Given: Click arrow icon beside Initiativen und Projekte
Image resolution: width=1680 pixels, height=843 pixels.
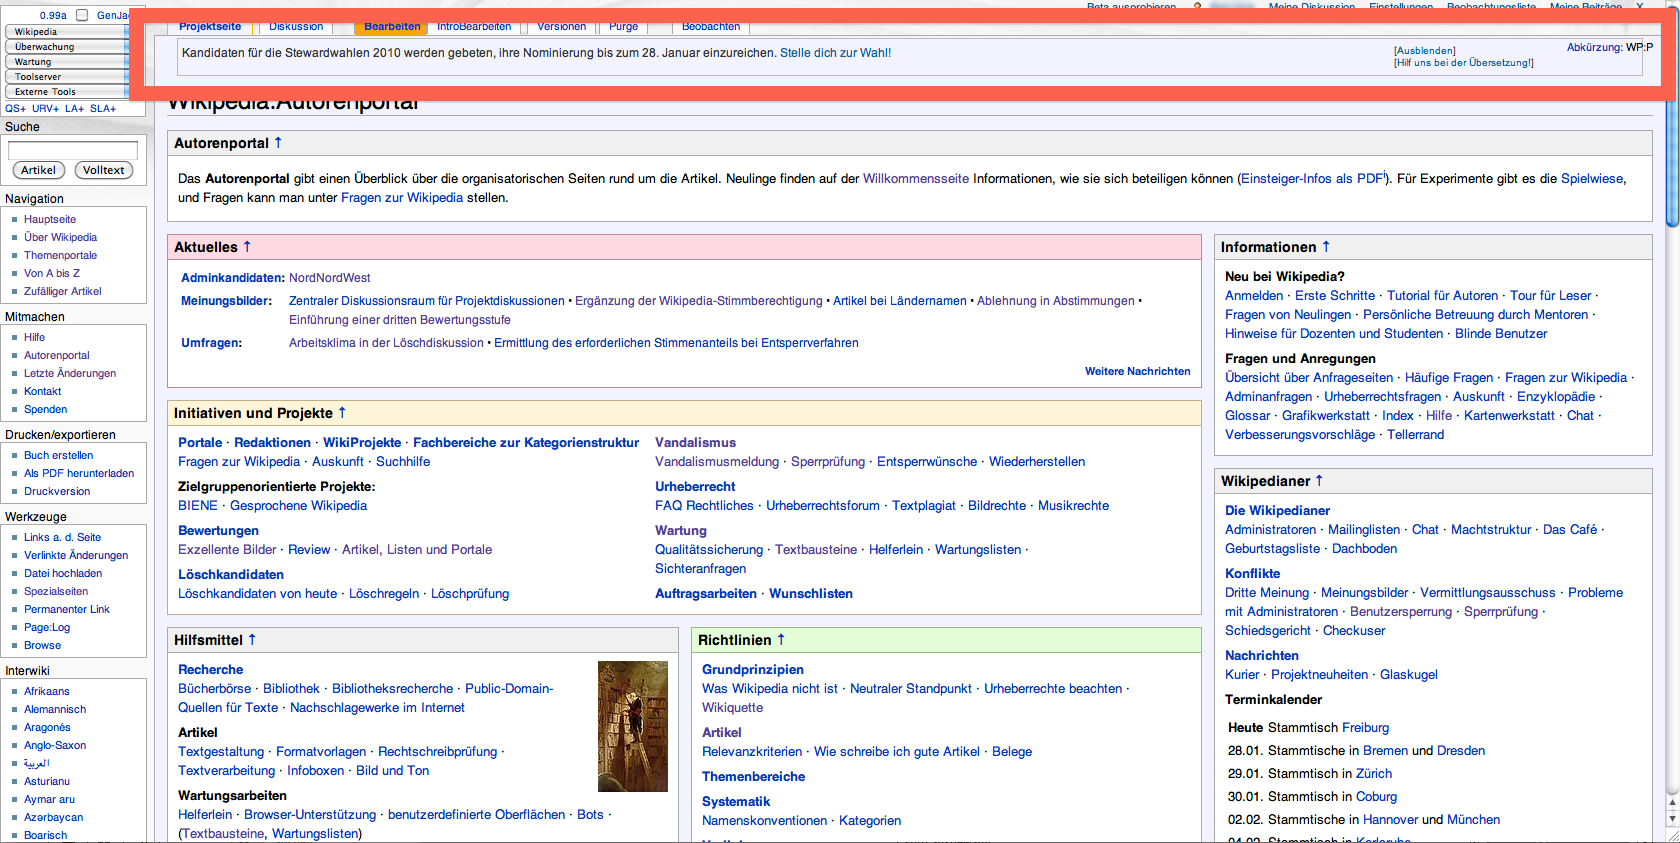Looking at the screenshot, I should tap(342, 413).
